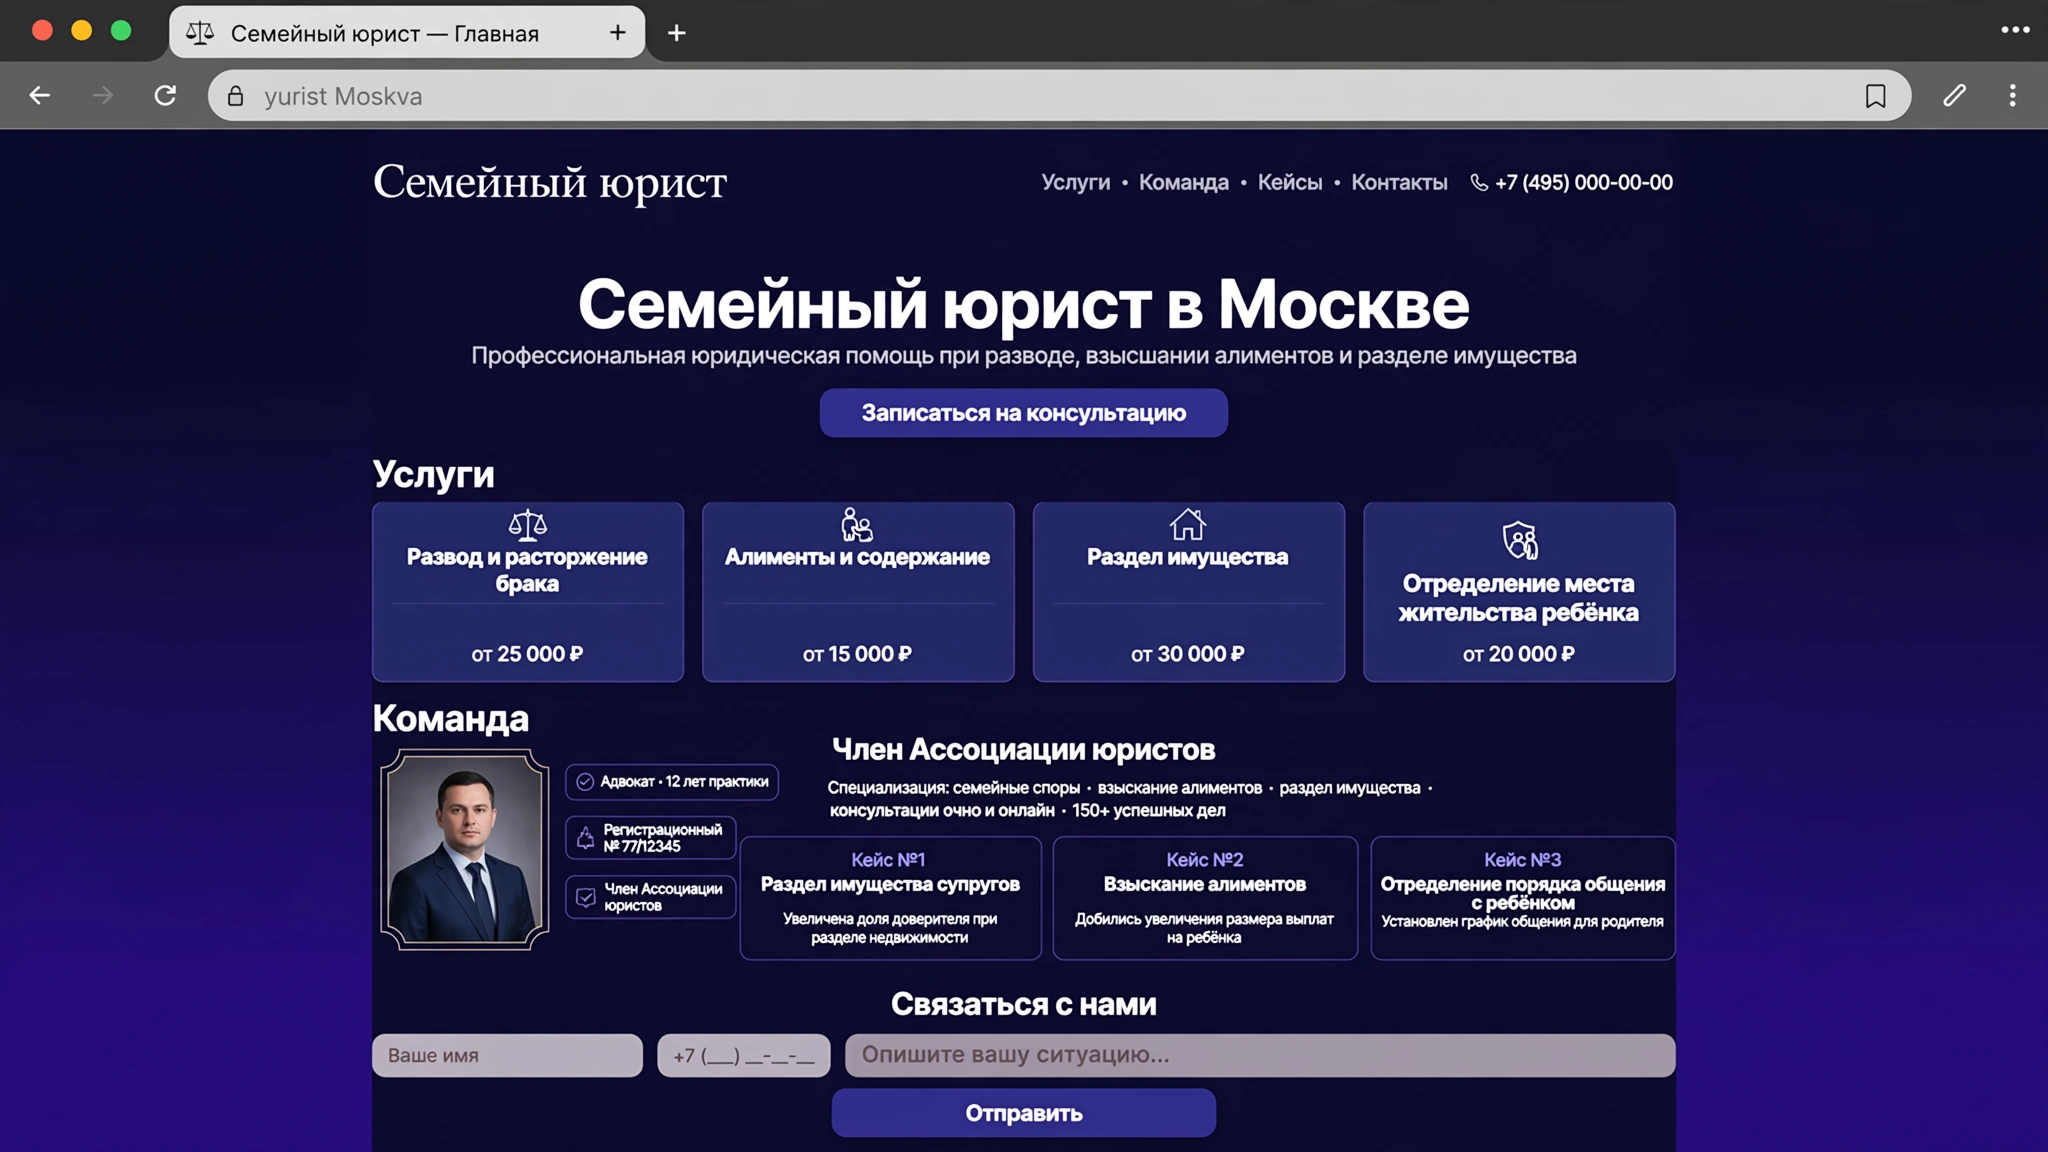
Task: Reload the page with the refresh icon
Action: (x=165, y=96)
